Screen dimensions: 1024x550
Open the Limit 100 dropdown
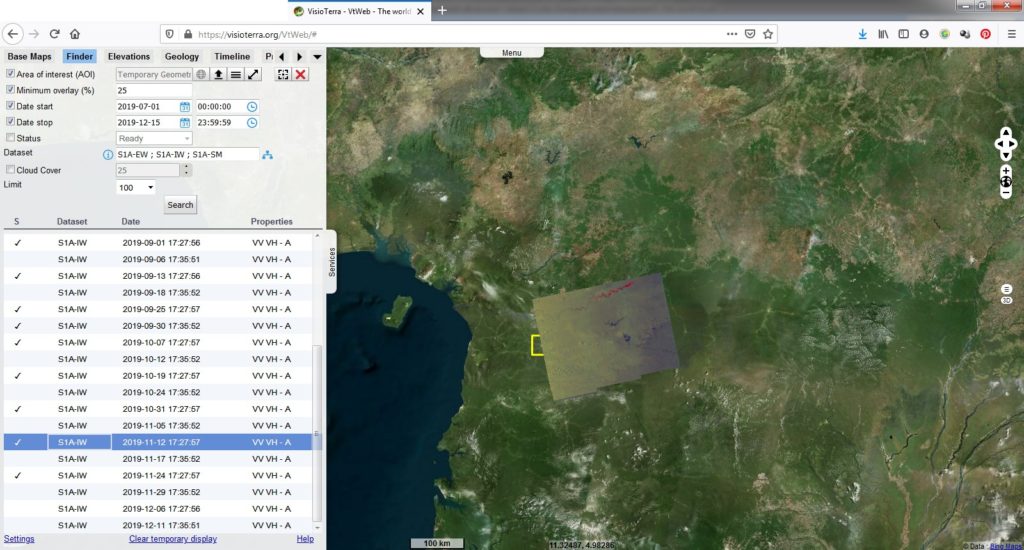coord(136,187)
